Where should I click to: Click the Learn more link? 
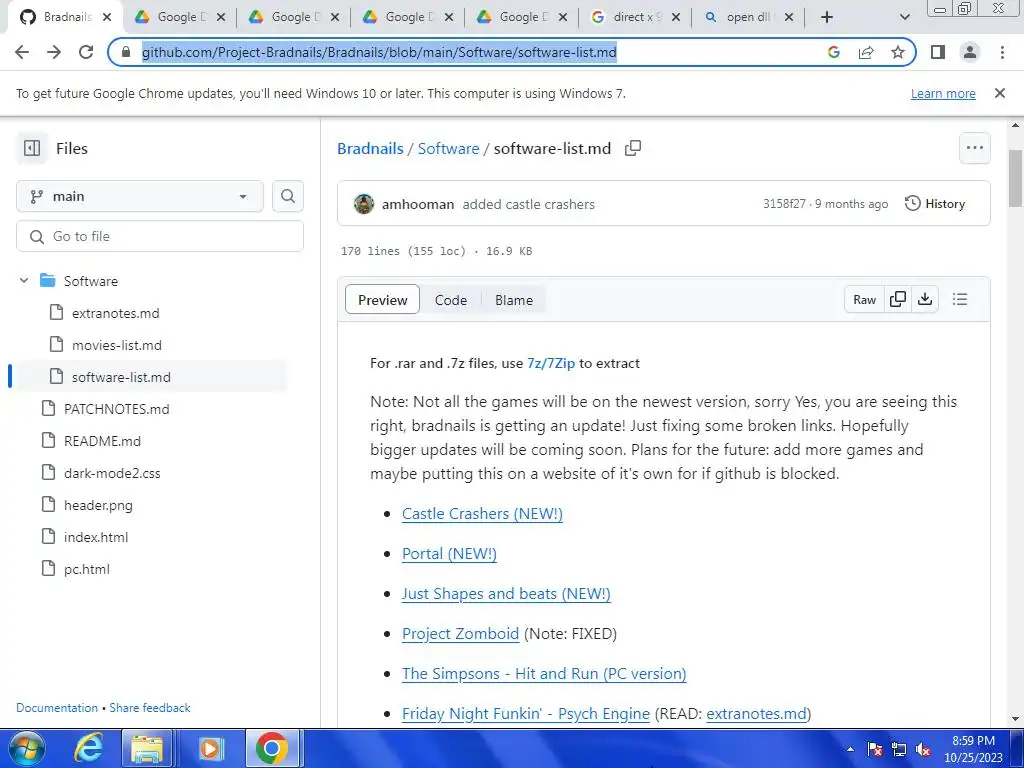pyautogui.click(x=943, y=93)
